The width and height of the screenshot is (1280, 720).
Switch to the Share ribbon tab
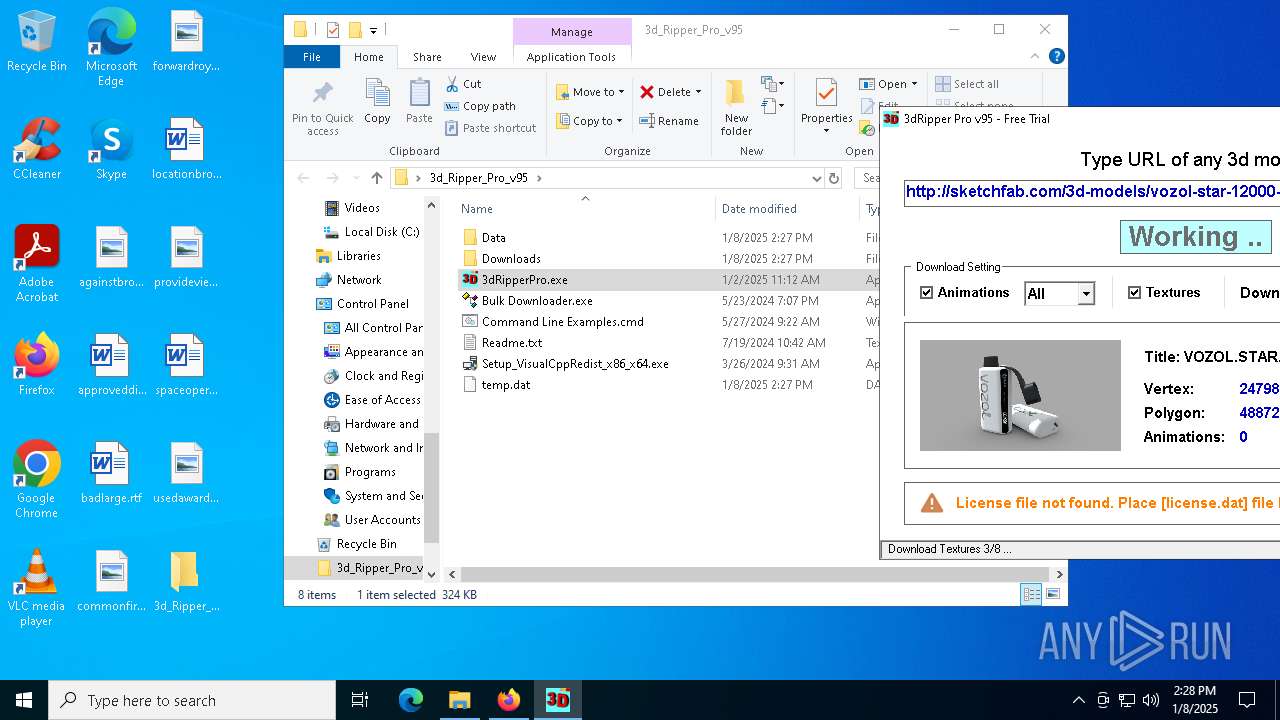427,57
